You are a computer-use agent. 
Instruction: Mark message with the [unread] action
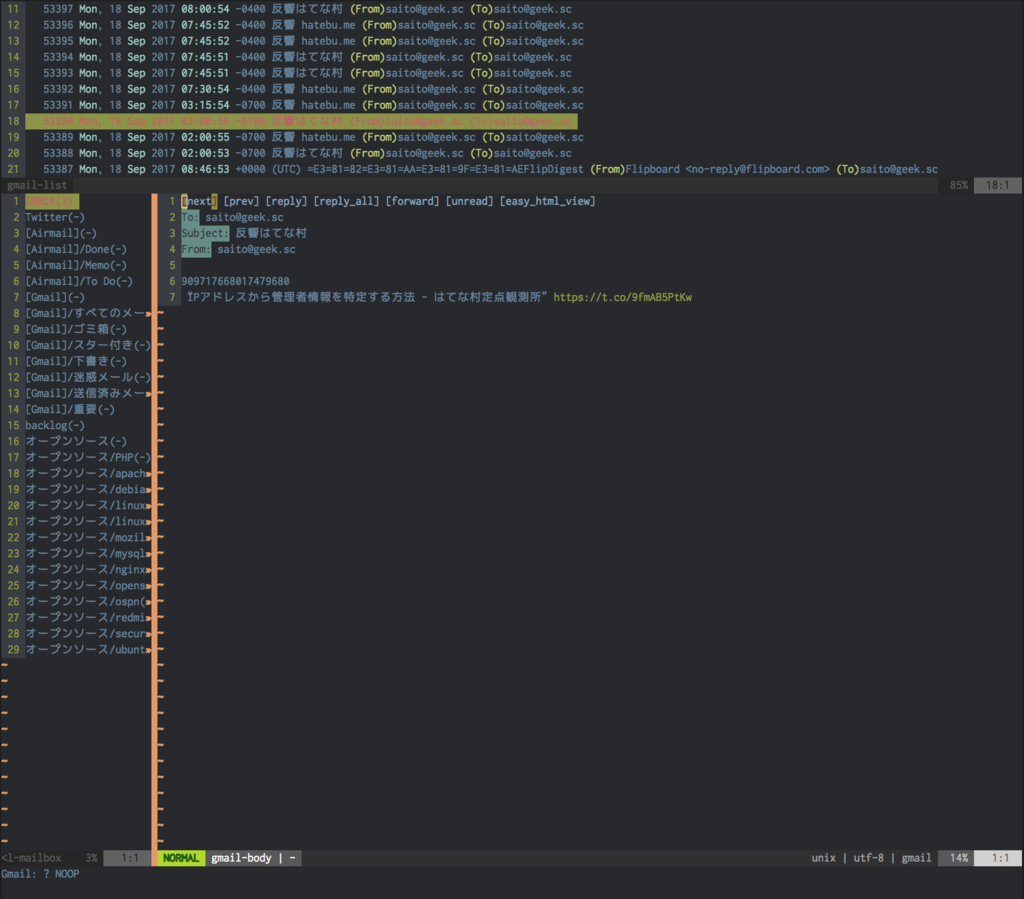point(469,201)
